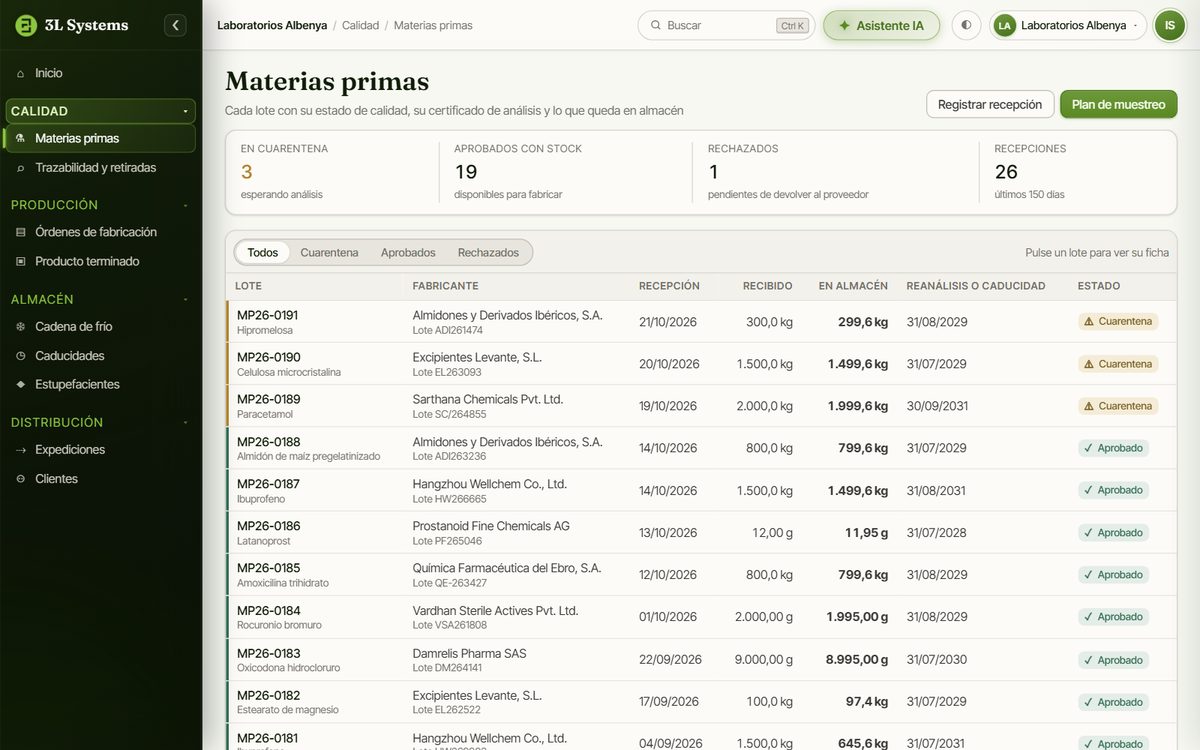The width and height of the screenshot is (1200, 750).
Task: Collapse the sidebar with the chevron button
Action: (175, 25)
